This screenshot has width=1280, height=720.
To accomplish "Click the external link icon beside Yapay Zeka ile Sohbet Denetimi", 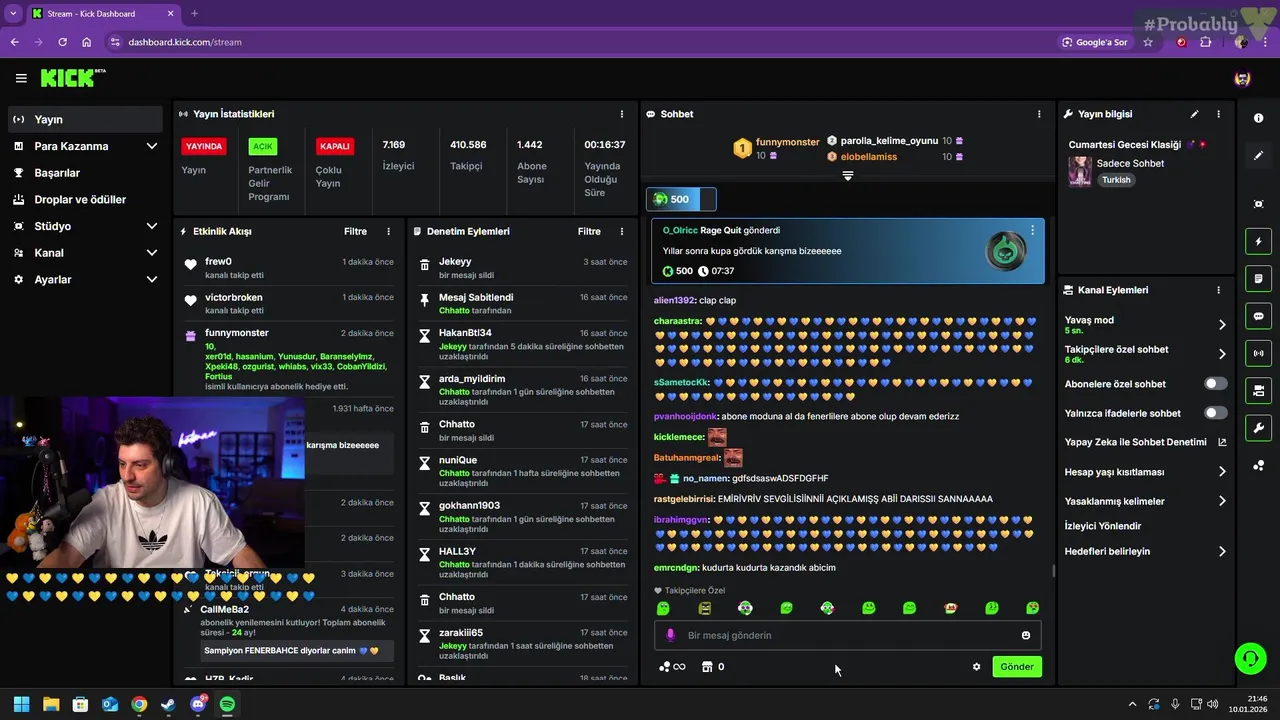I will [x=1222, y=442].
